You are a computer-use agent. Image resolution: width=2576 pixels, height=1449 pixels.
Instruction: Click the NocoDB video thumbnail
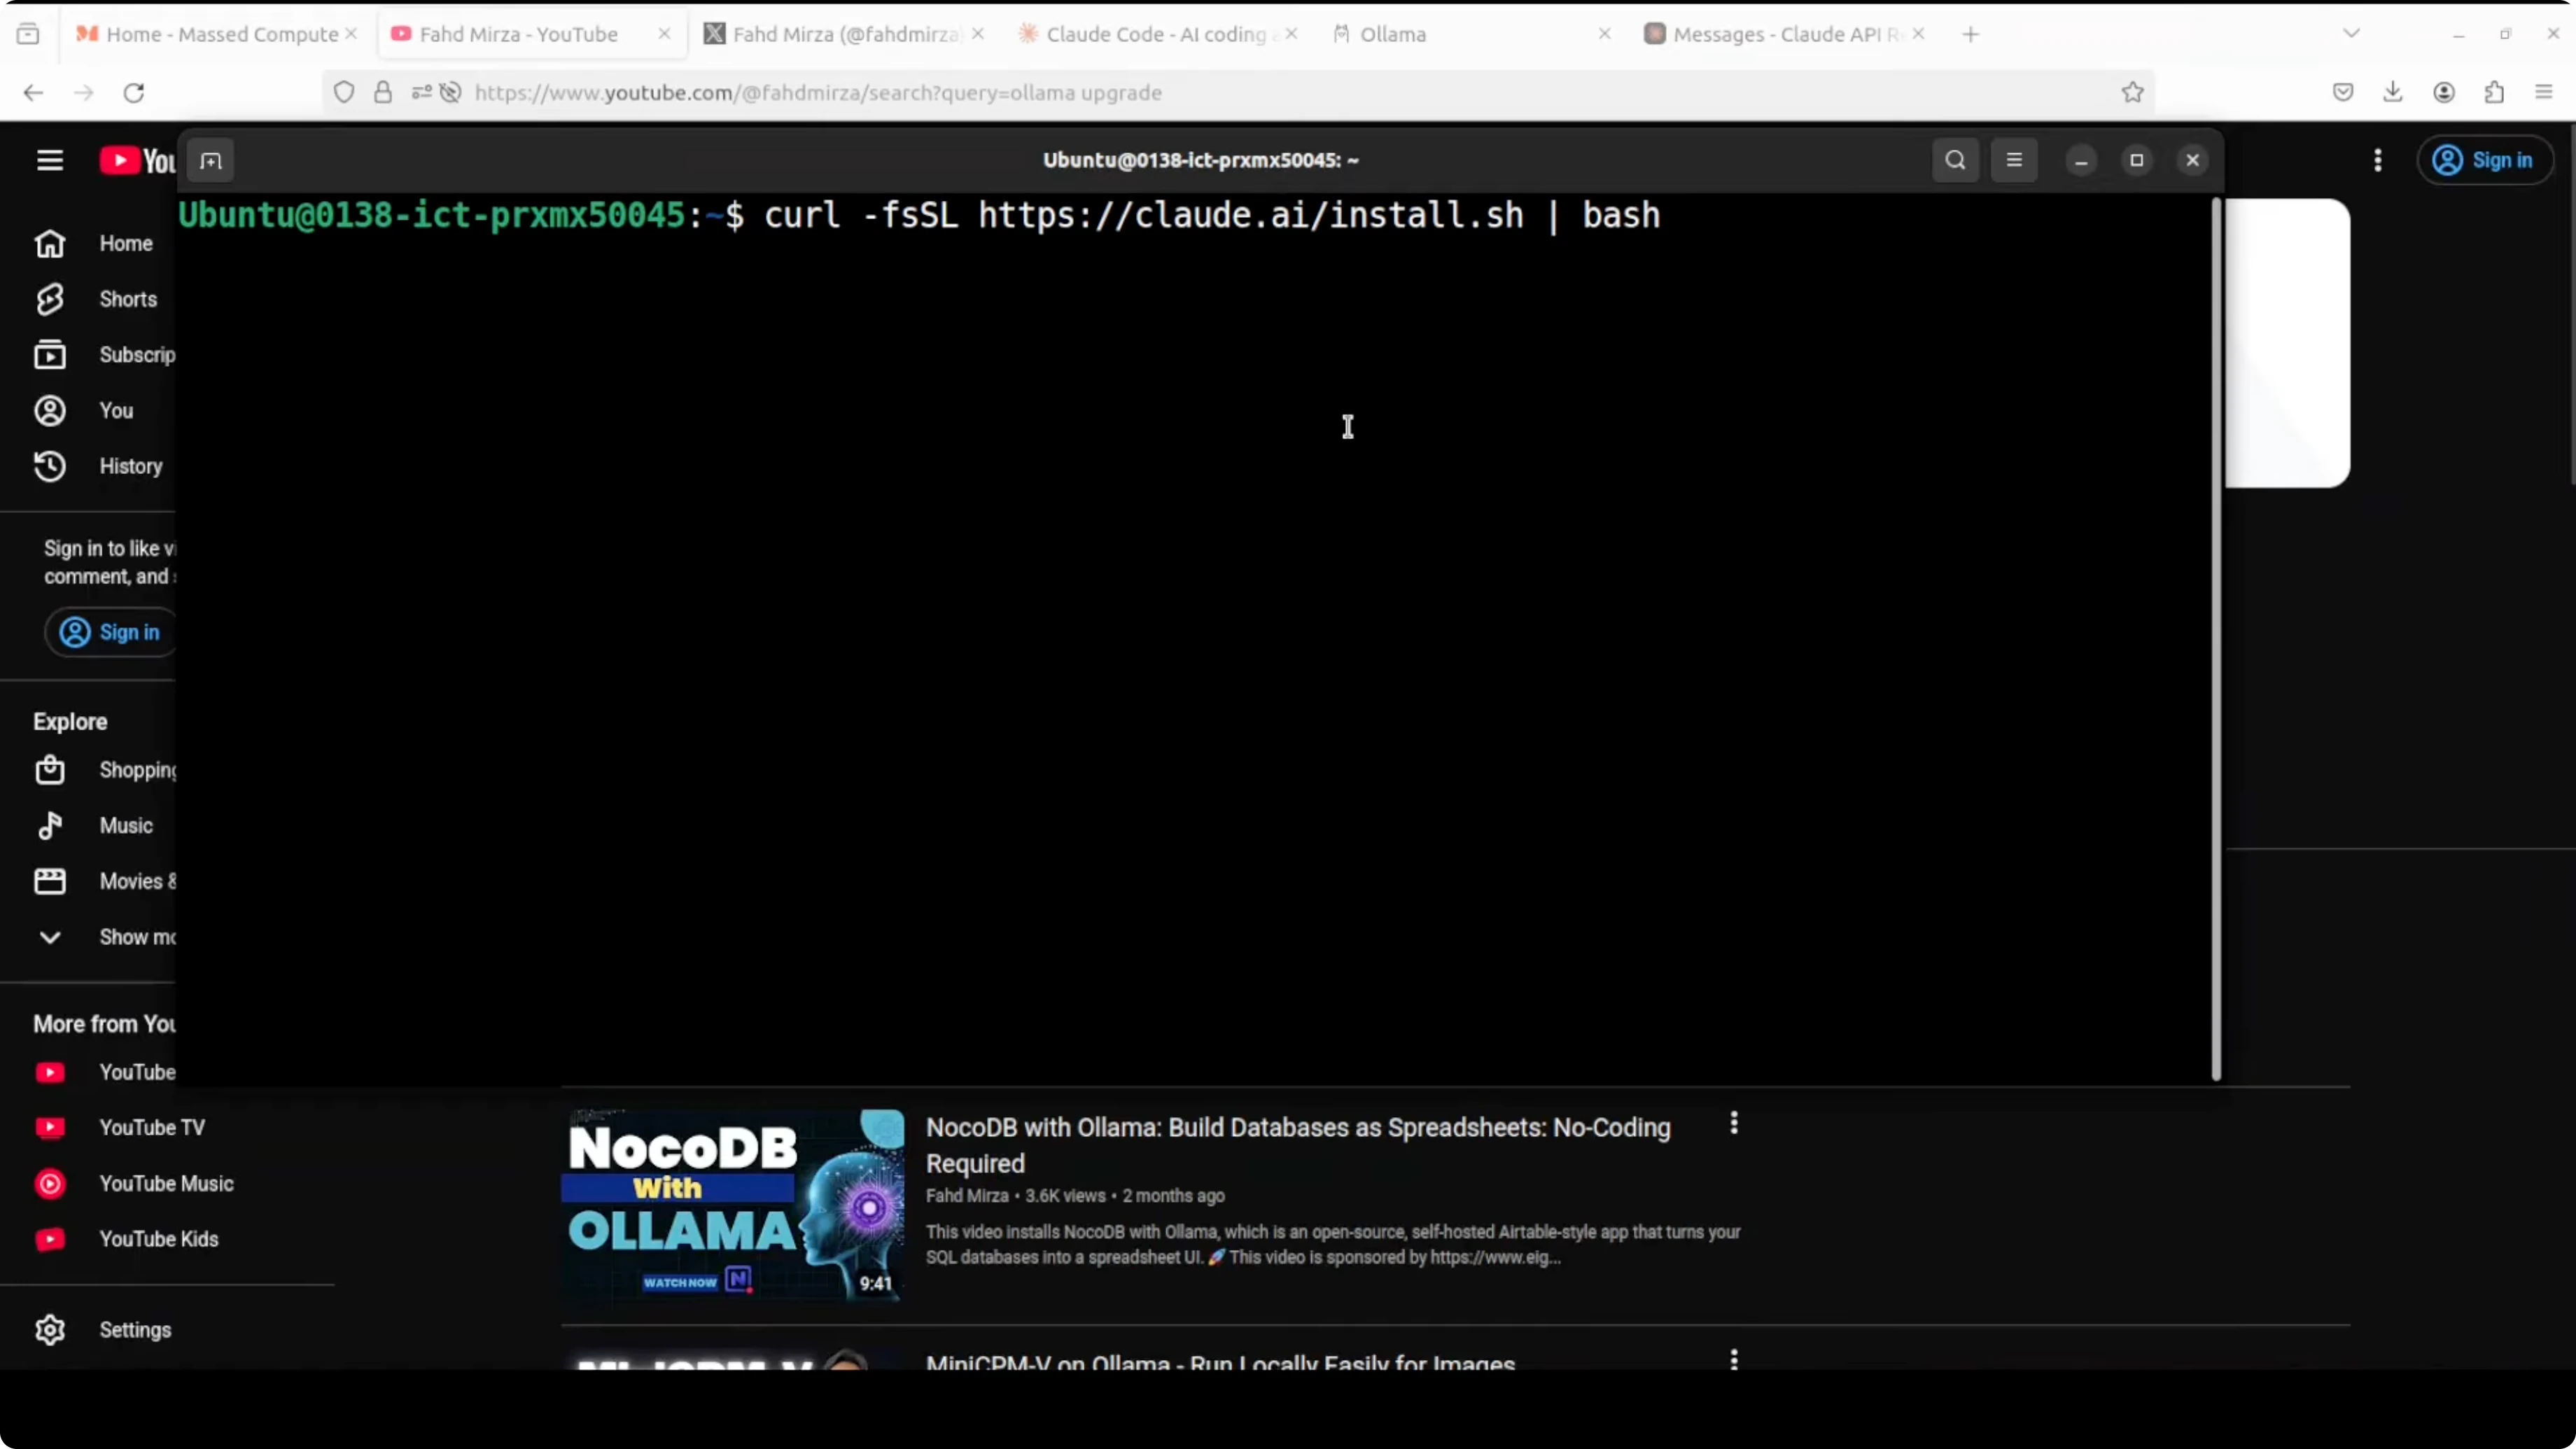(x=732, y=1205)
